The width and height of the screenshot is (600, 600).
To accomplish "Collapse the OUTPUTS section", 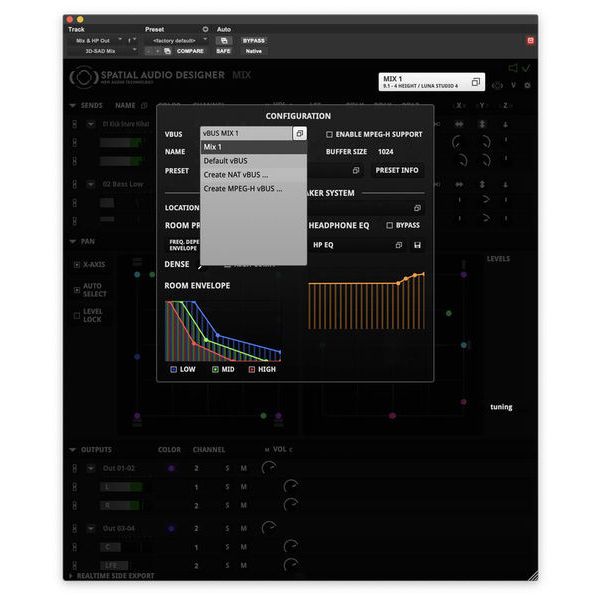I will tap(72, 450).
